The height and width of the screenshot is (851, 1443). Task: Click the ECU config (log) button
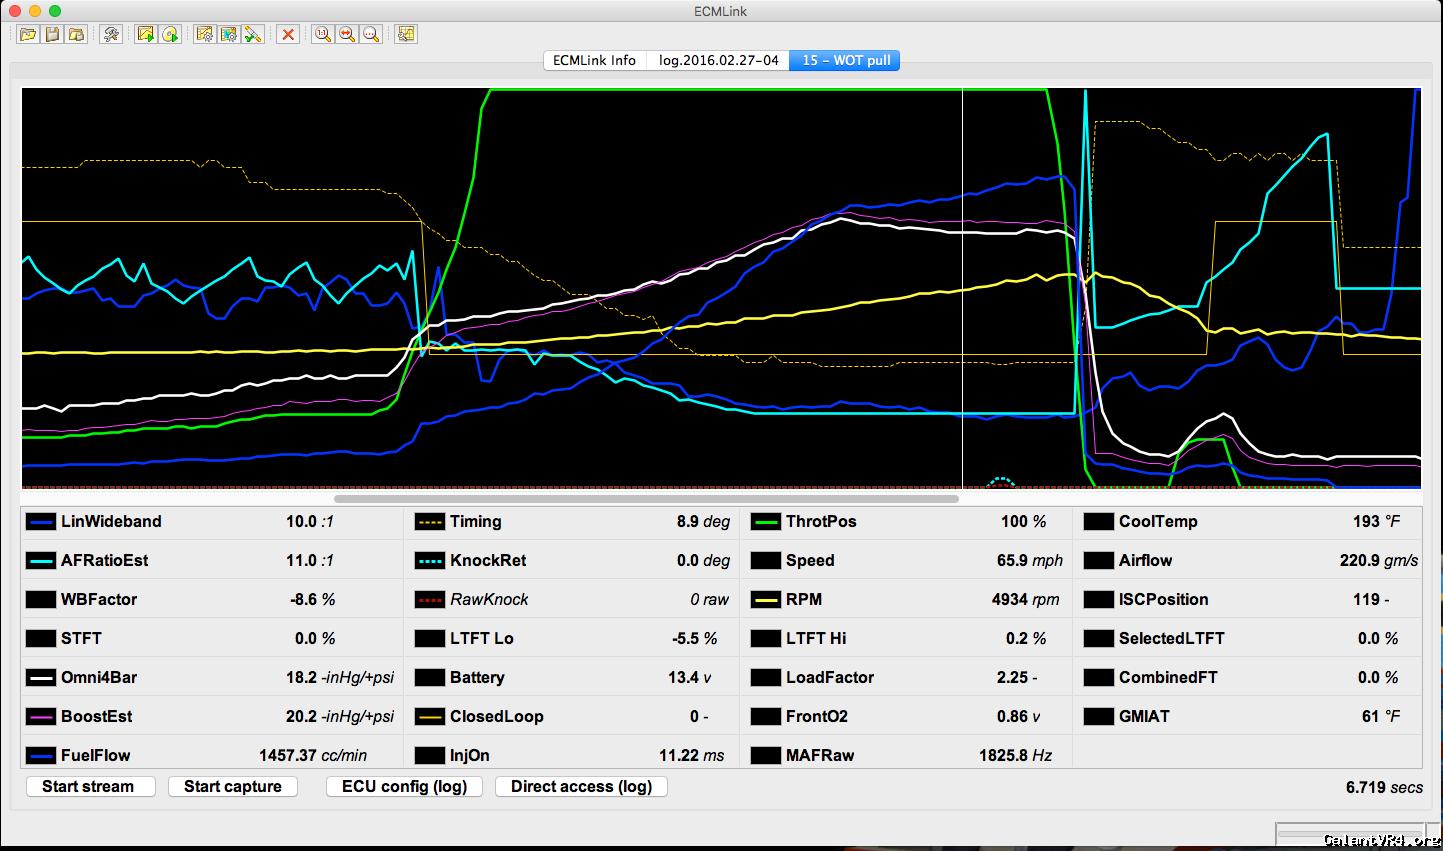pos(404,786)
